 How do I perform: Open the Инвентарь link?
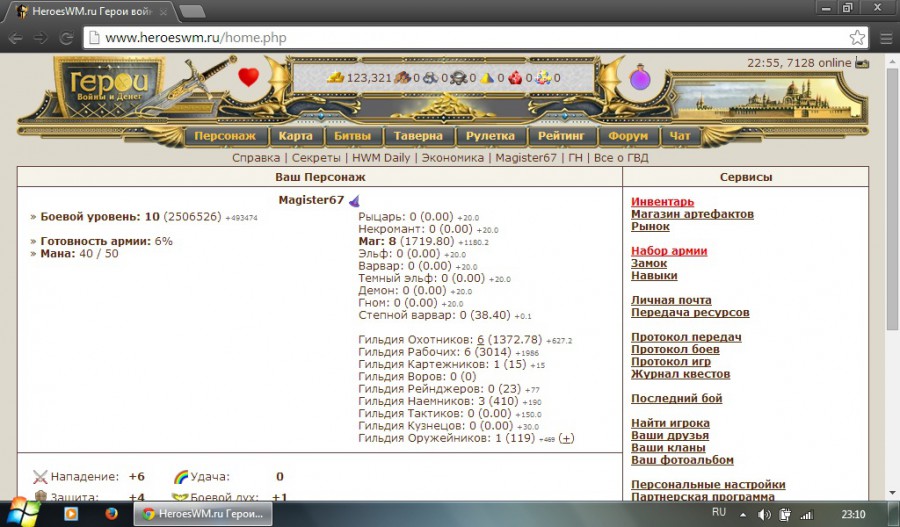tap(662, 202)
